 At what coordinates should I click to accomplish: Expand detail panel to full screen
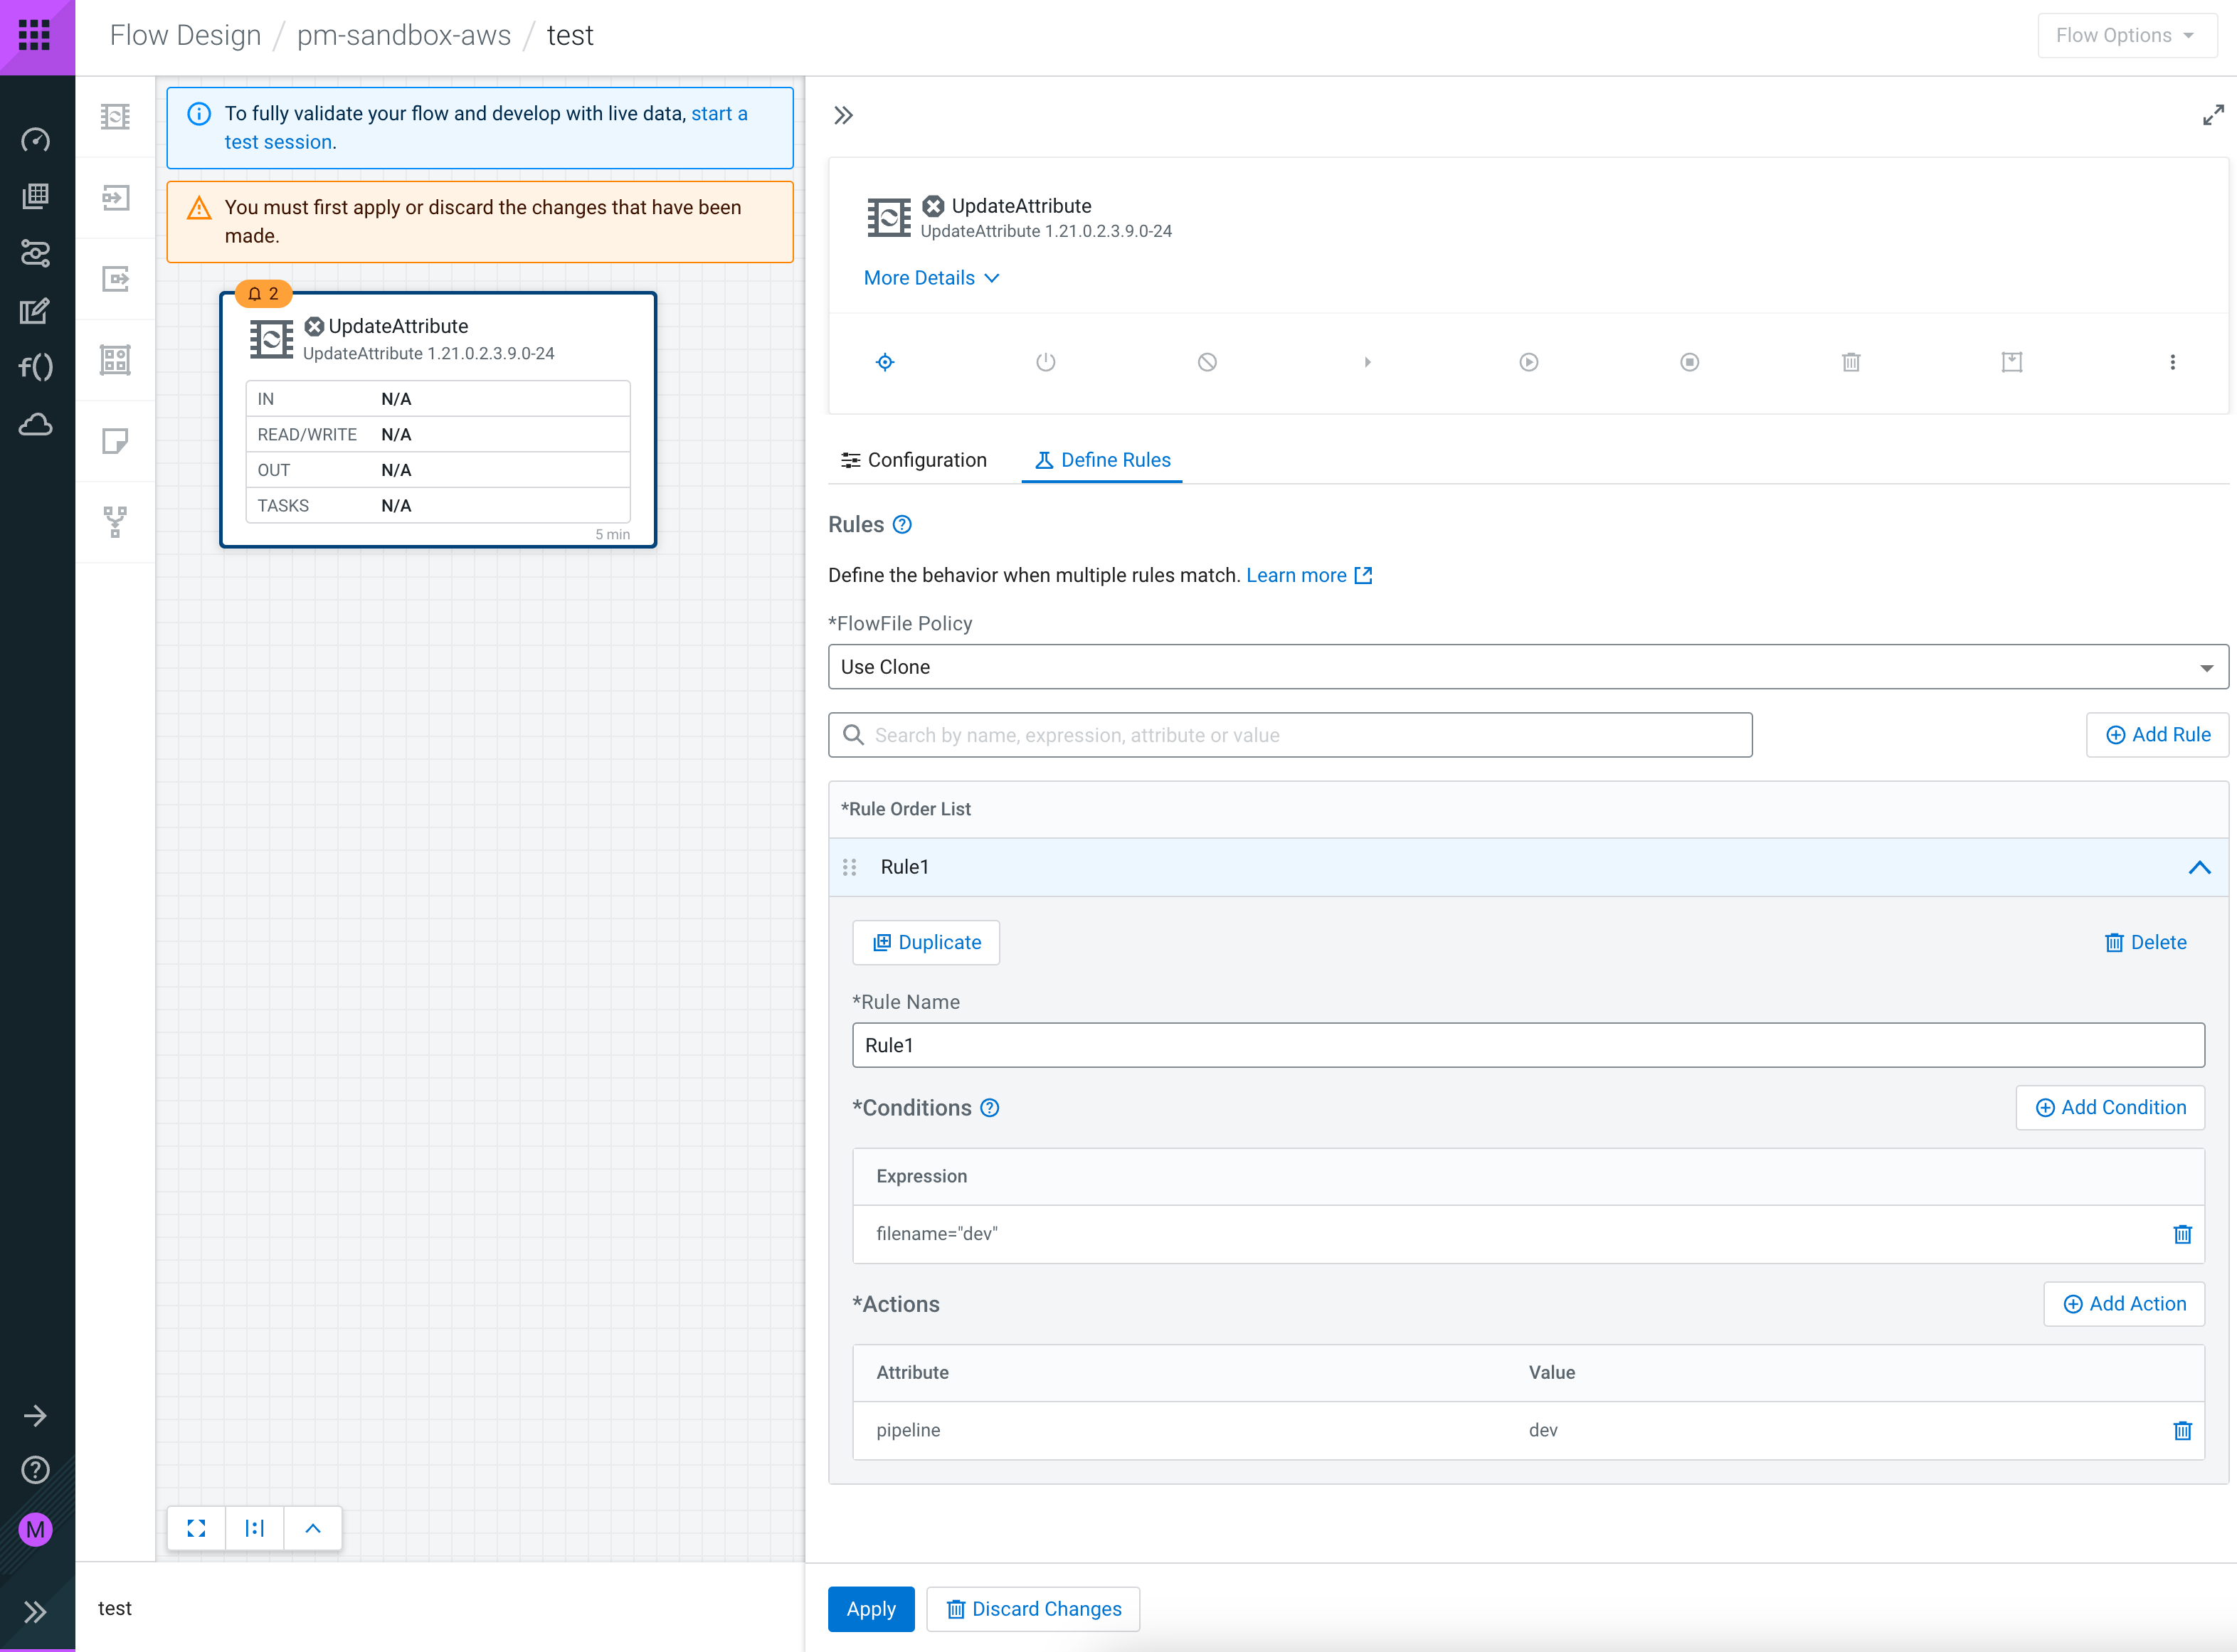tap(2213, 115)
